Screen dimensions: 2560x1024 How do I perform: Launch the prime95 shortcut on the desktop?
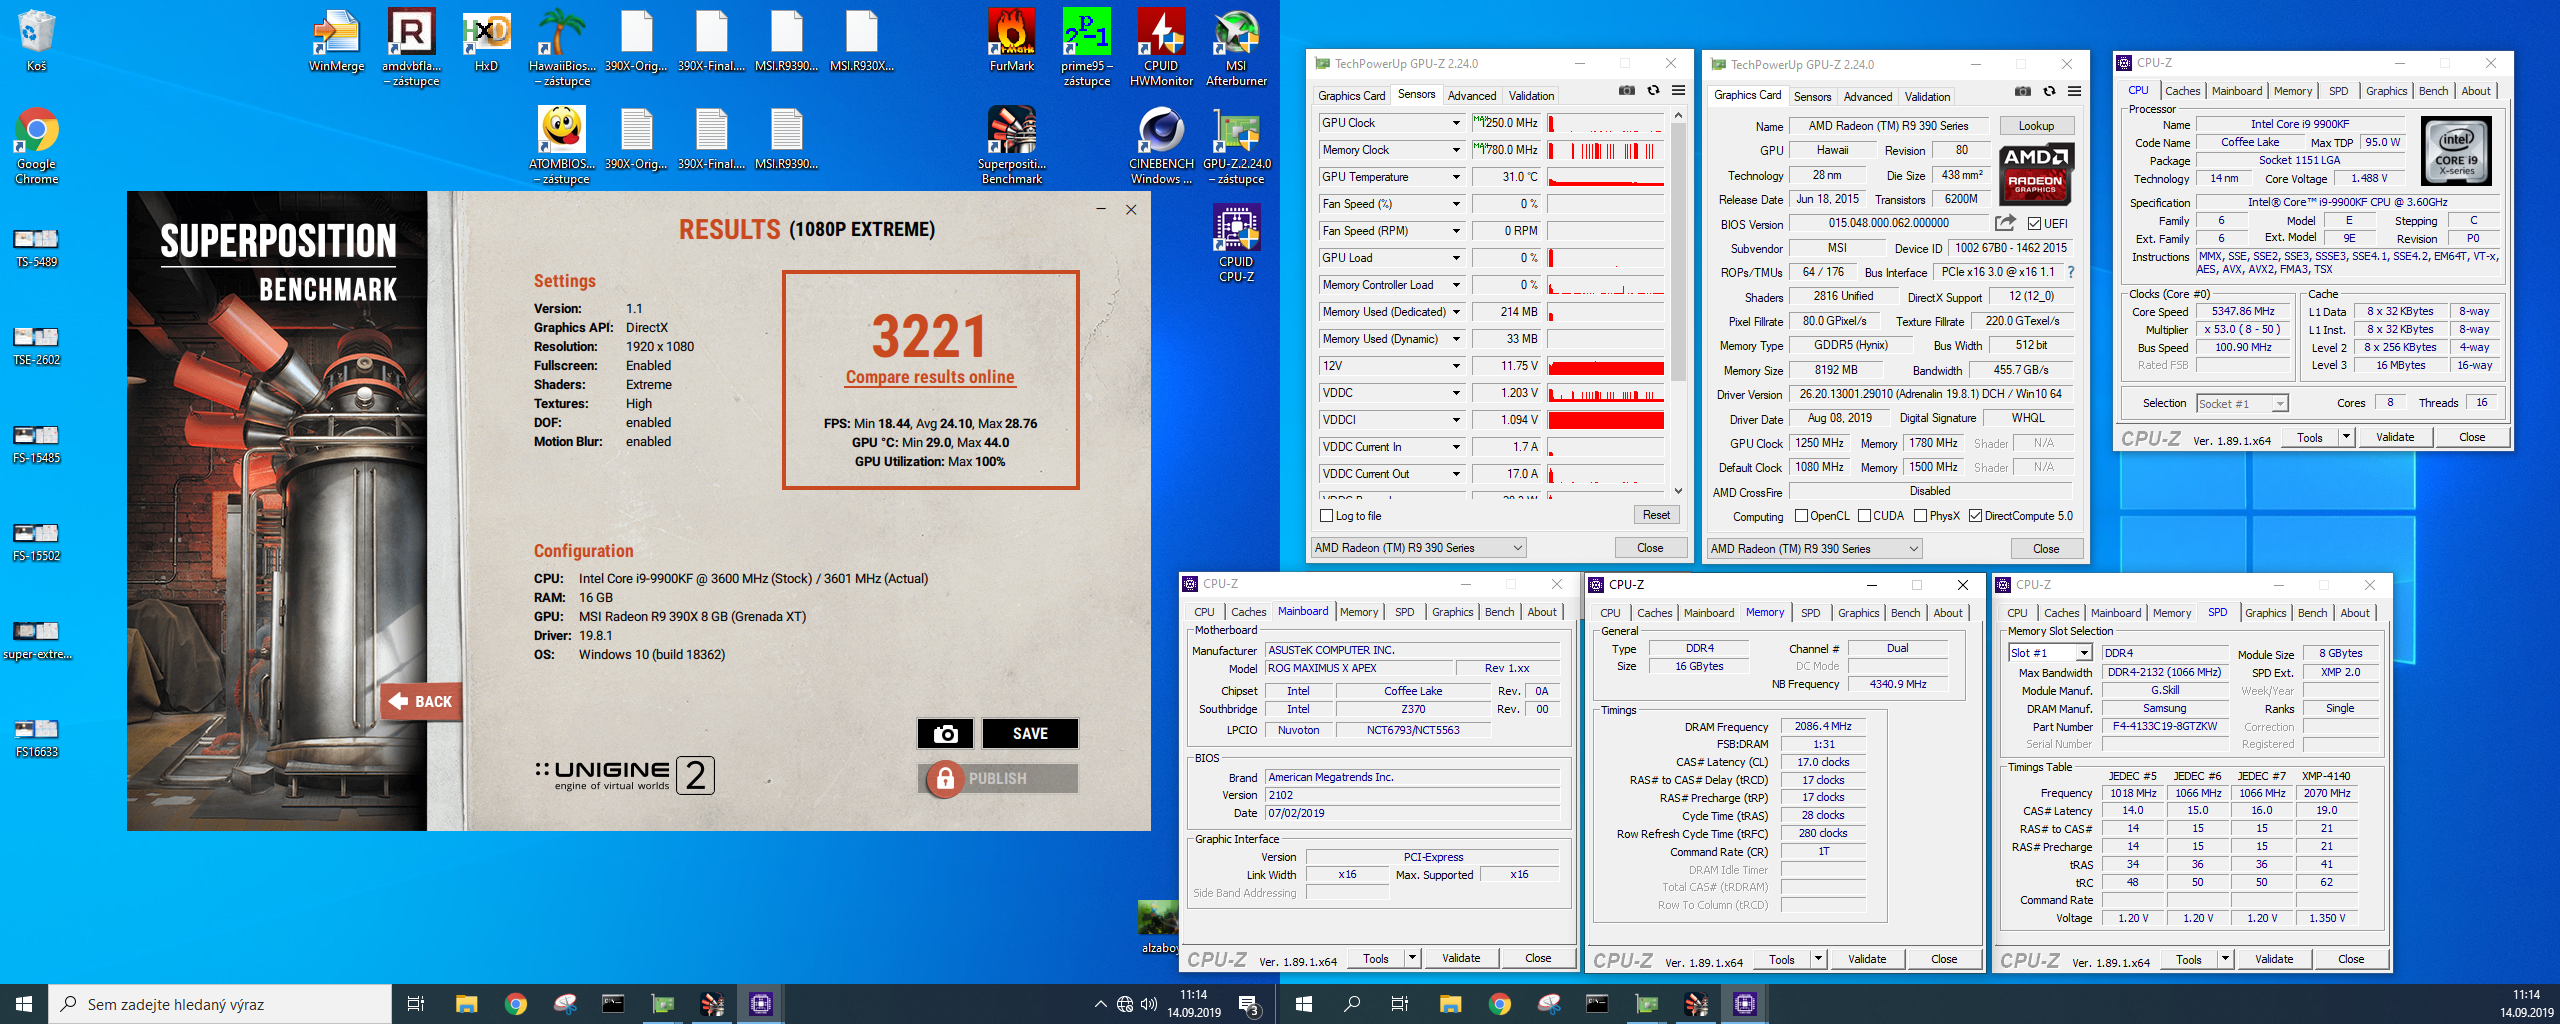1087,48
